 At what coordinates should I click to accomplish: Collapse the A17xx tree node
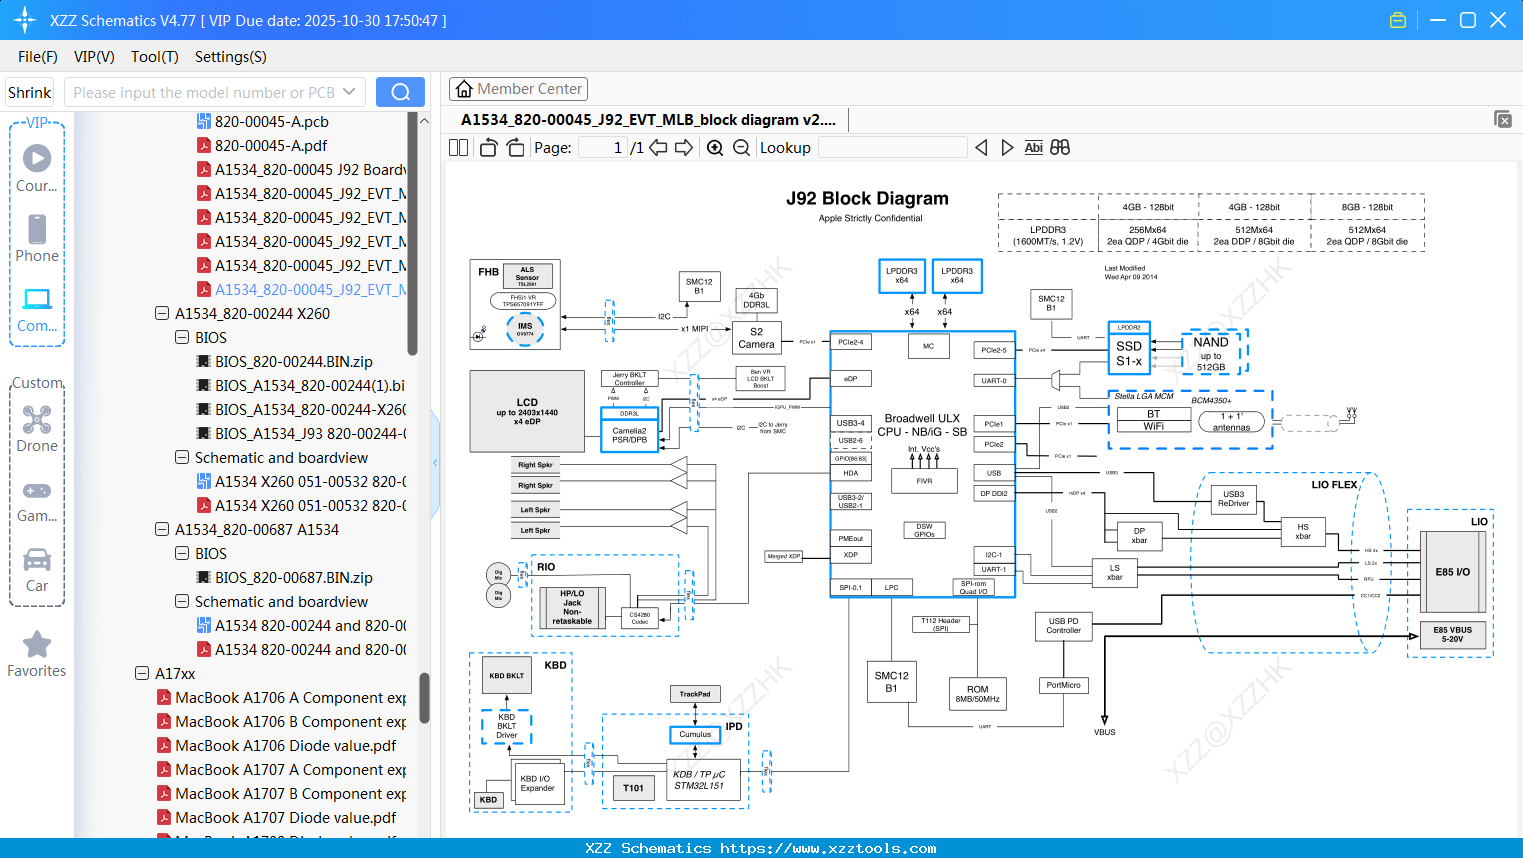pyautogui.click(x=142, y=674)
